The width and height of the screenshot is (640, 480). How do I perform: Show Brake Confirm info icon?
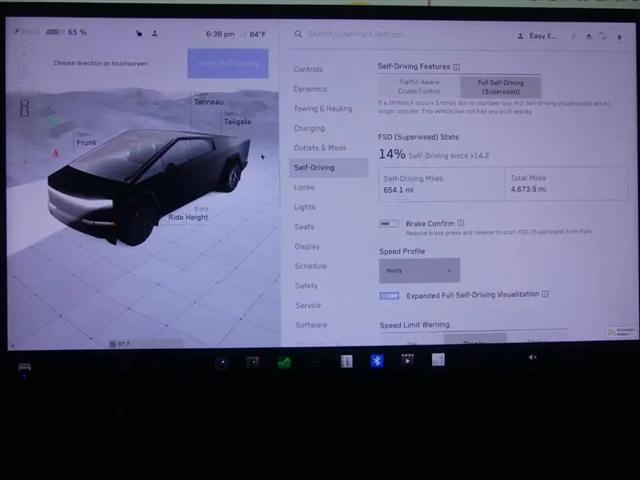pos(460,223)
